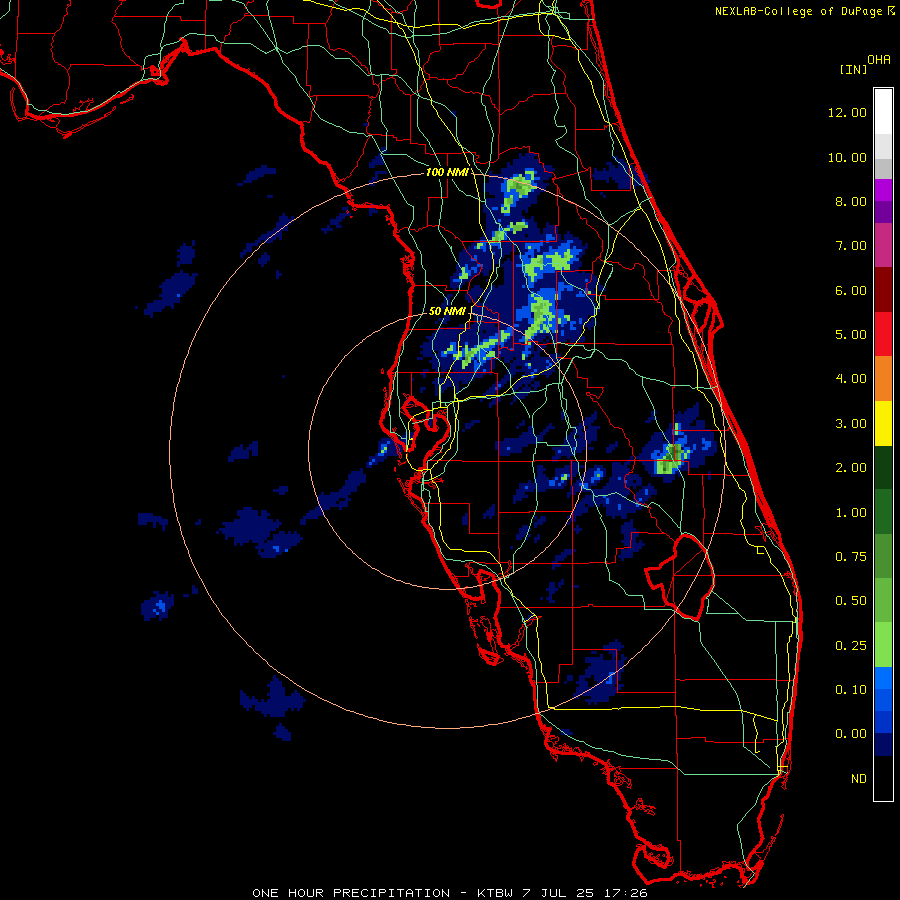Click the 6.00 legend value
Viewport: 900px width, 900px height.
tap(850, 290)
